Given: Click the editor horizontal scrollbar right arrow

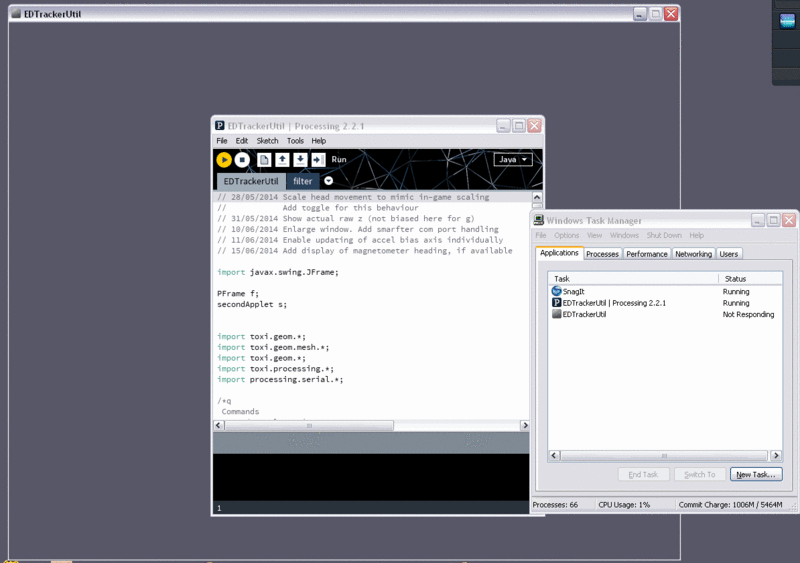Looking at the screenshot, I should (x=524, y=425).
